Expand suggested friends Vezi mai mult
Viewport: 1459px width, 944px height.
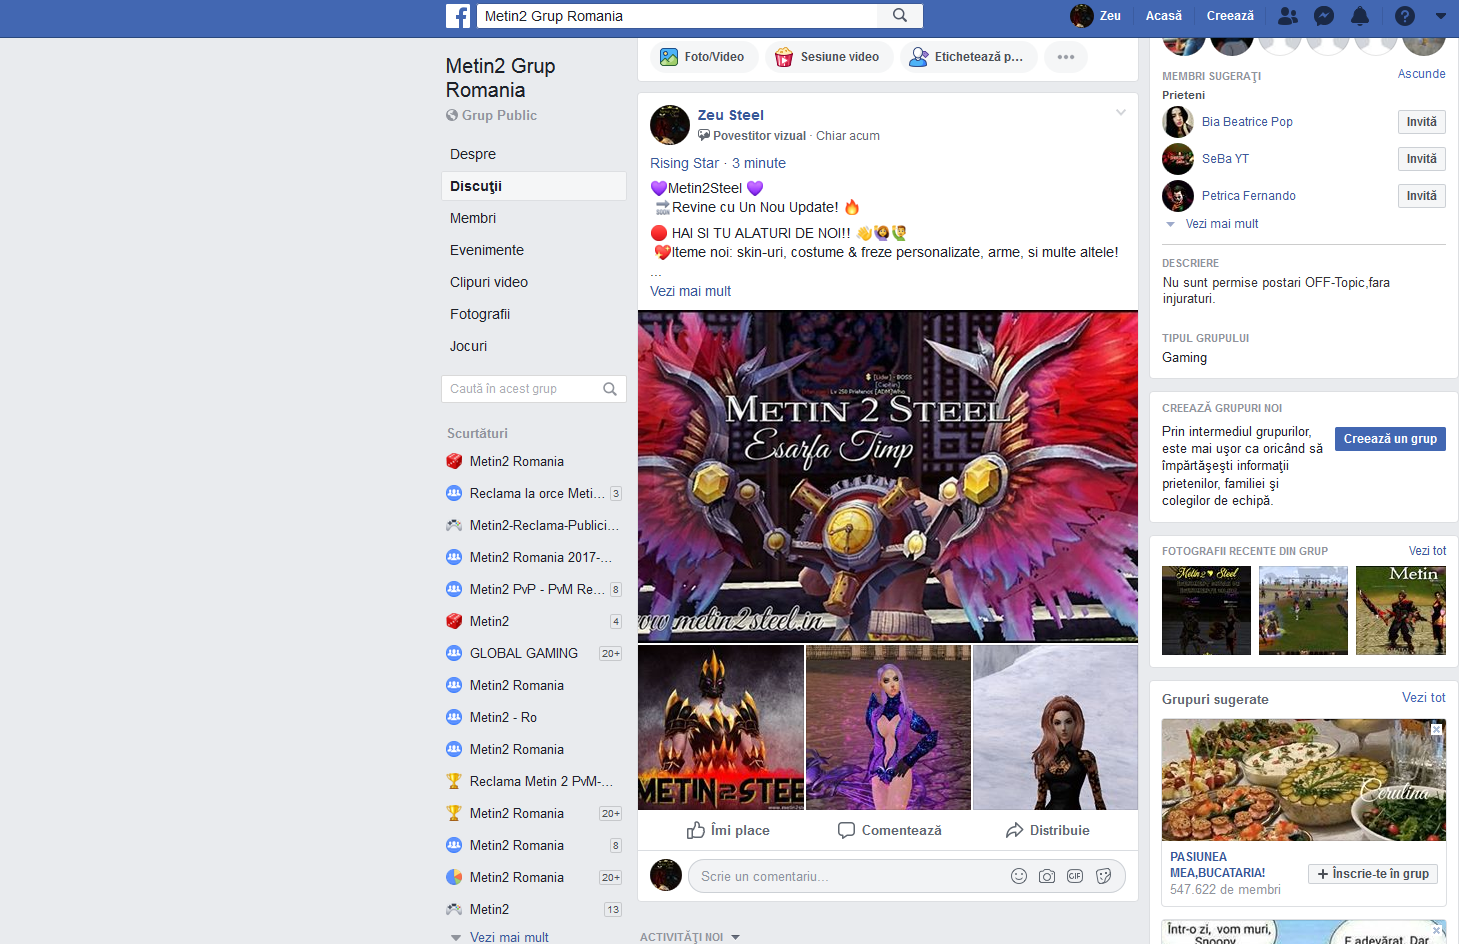[1222, 224]
